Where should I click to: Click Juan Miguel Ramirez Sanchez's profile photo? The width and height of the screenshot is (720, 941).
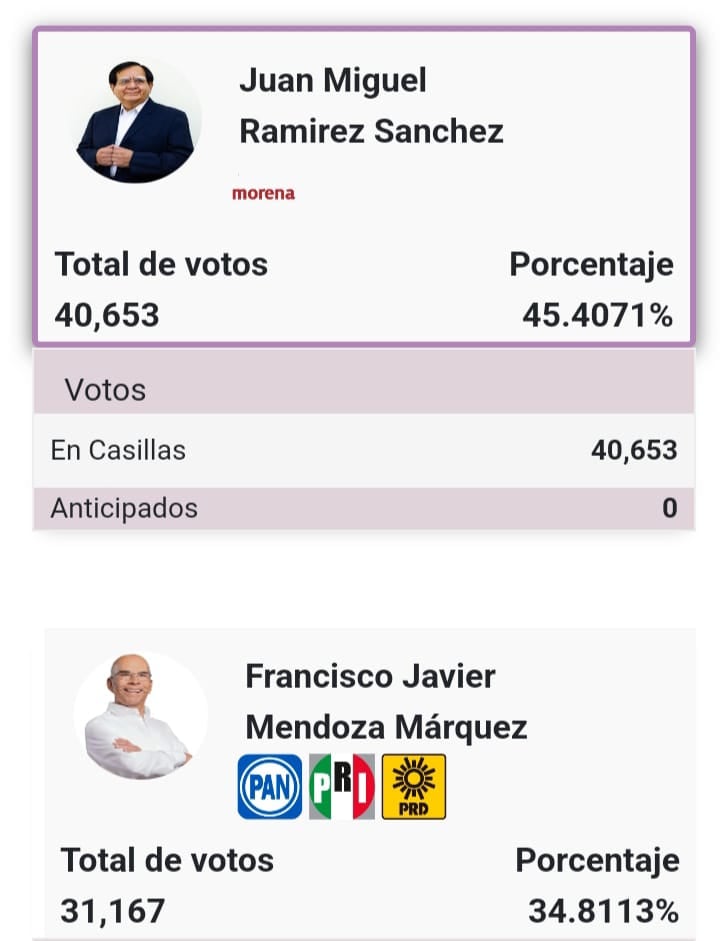coord(135,122)
